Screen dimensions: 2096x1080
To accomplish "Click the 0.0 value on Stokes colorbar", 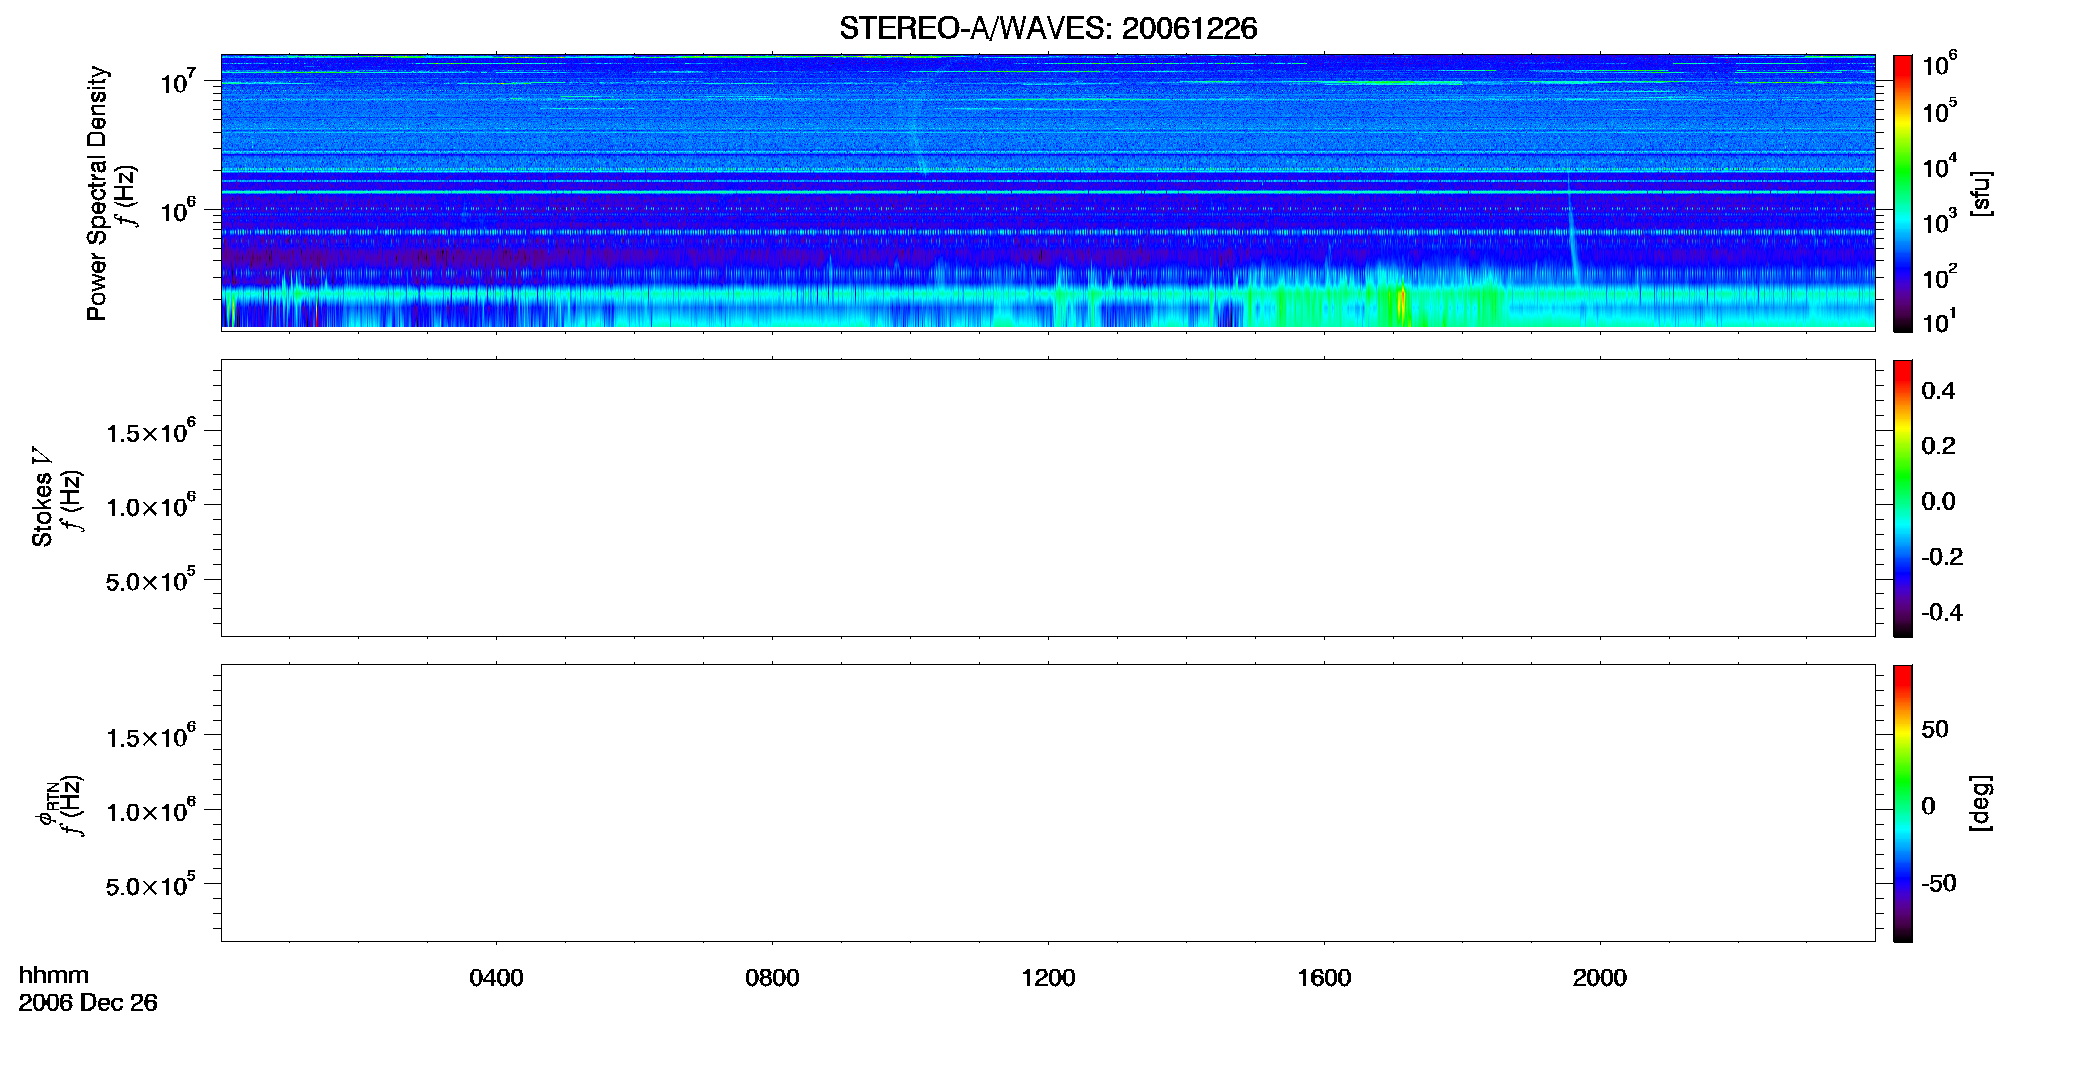I will pos(1938,502).
